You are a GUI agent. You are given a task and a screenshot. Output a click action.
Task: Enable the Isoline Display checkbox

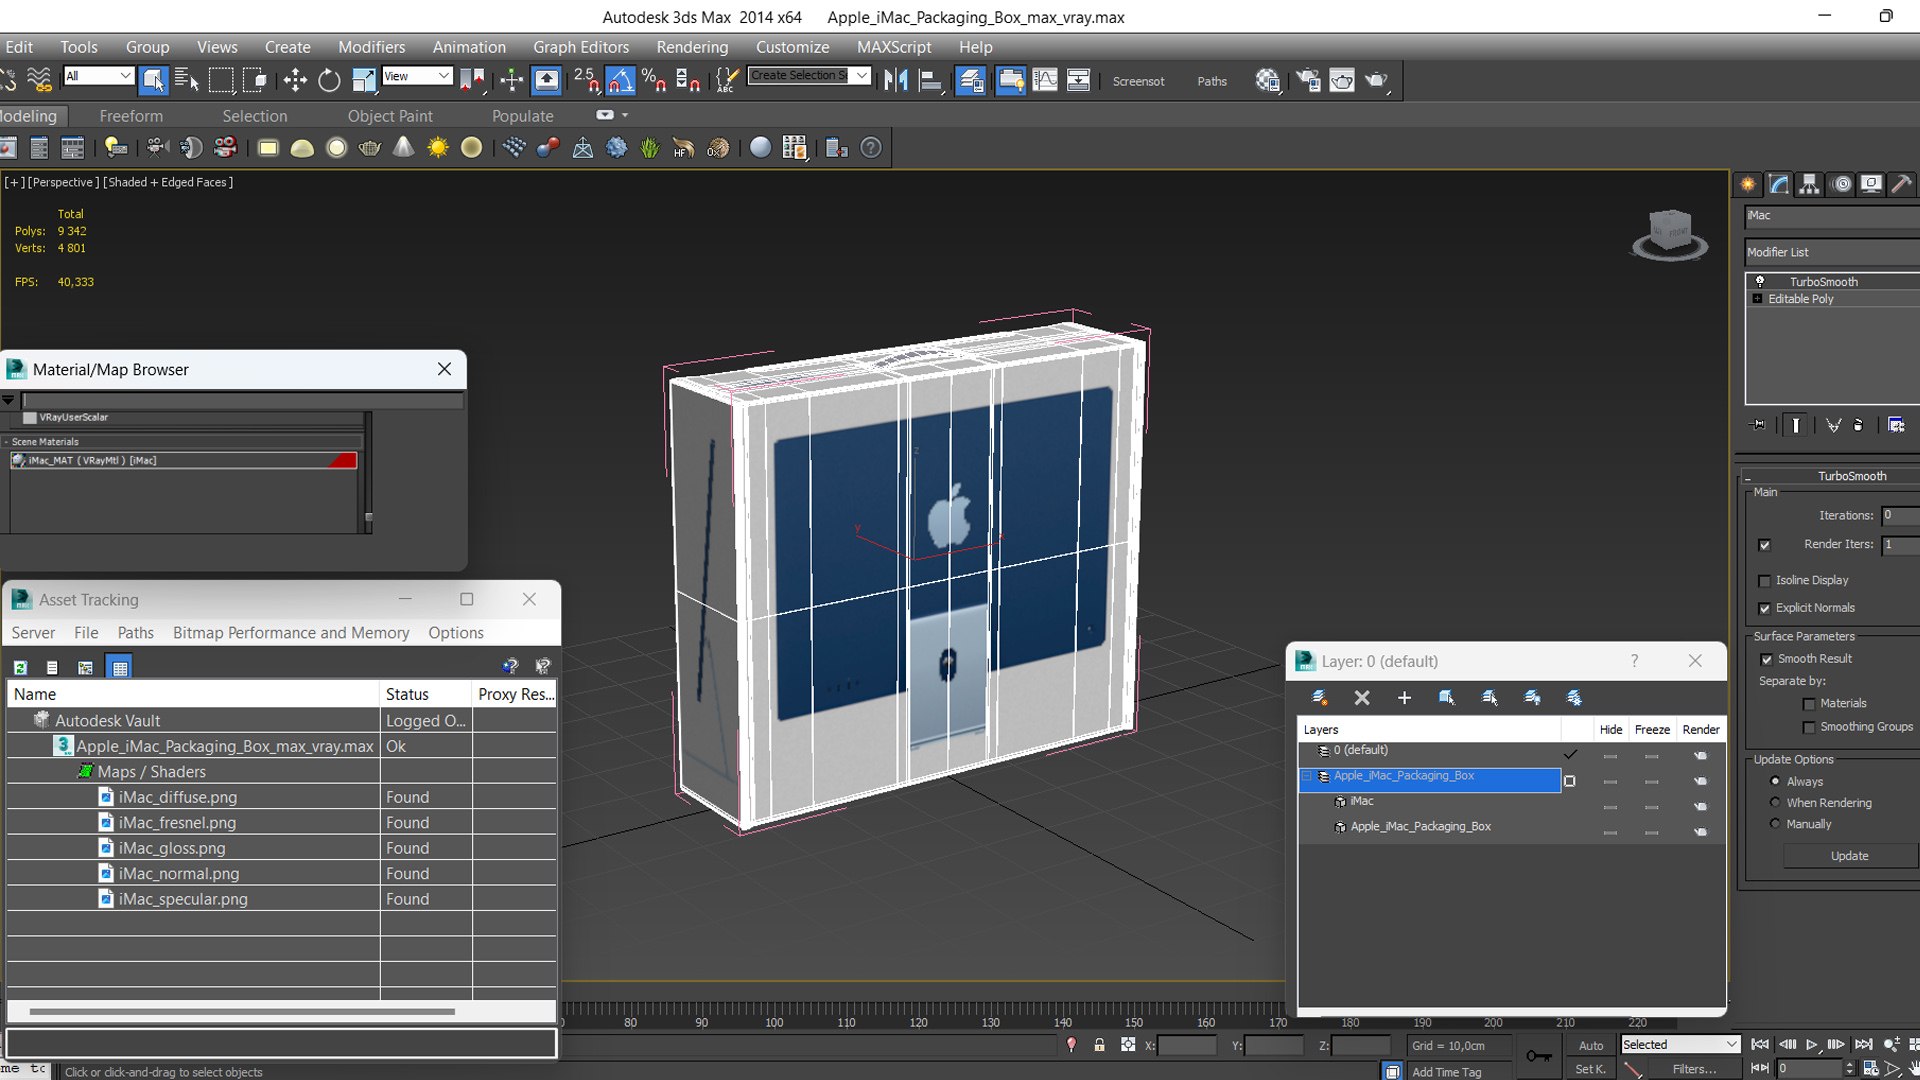[x=1765, y=581]
